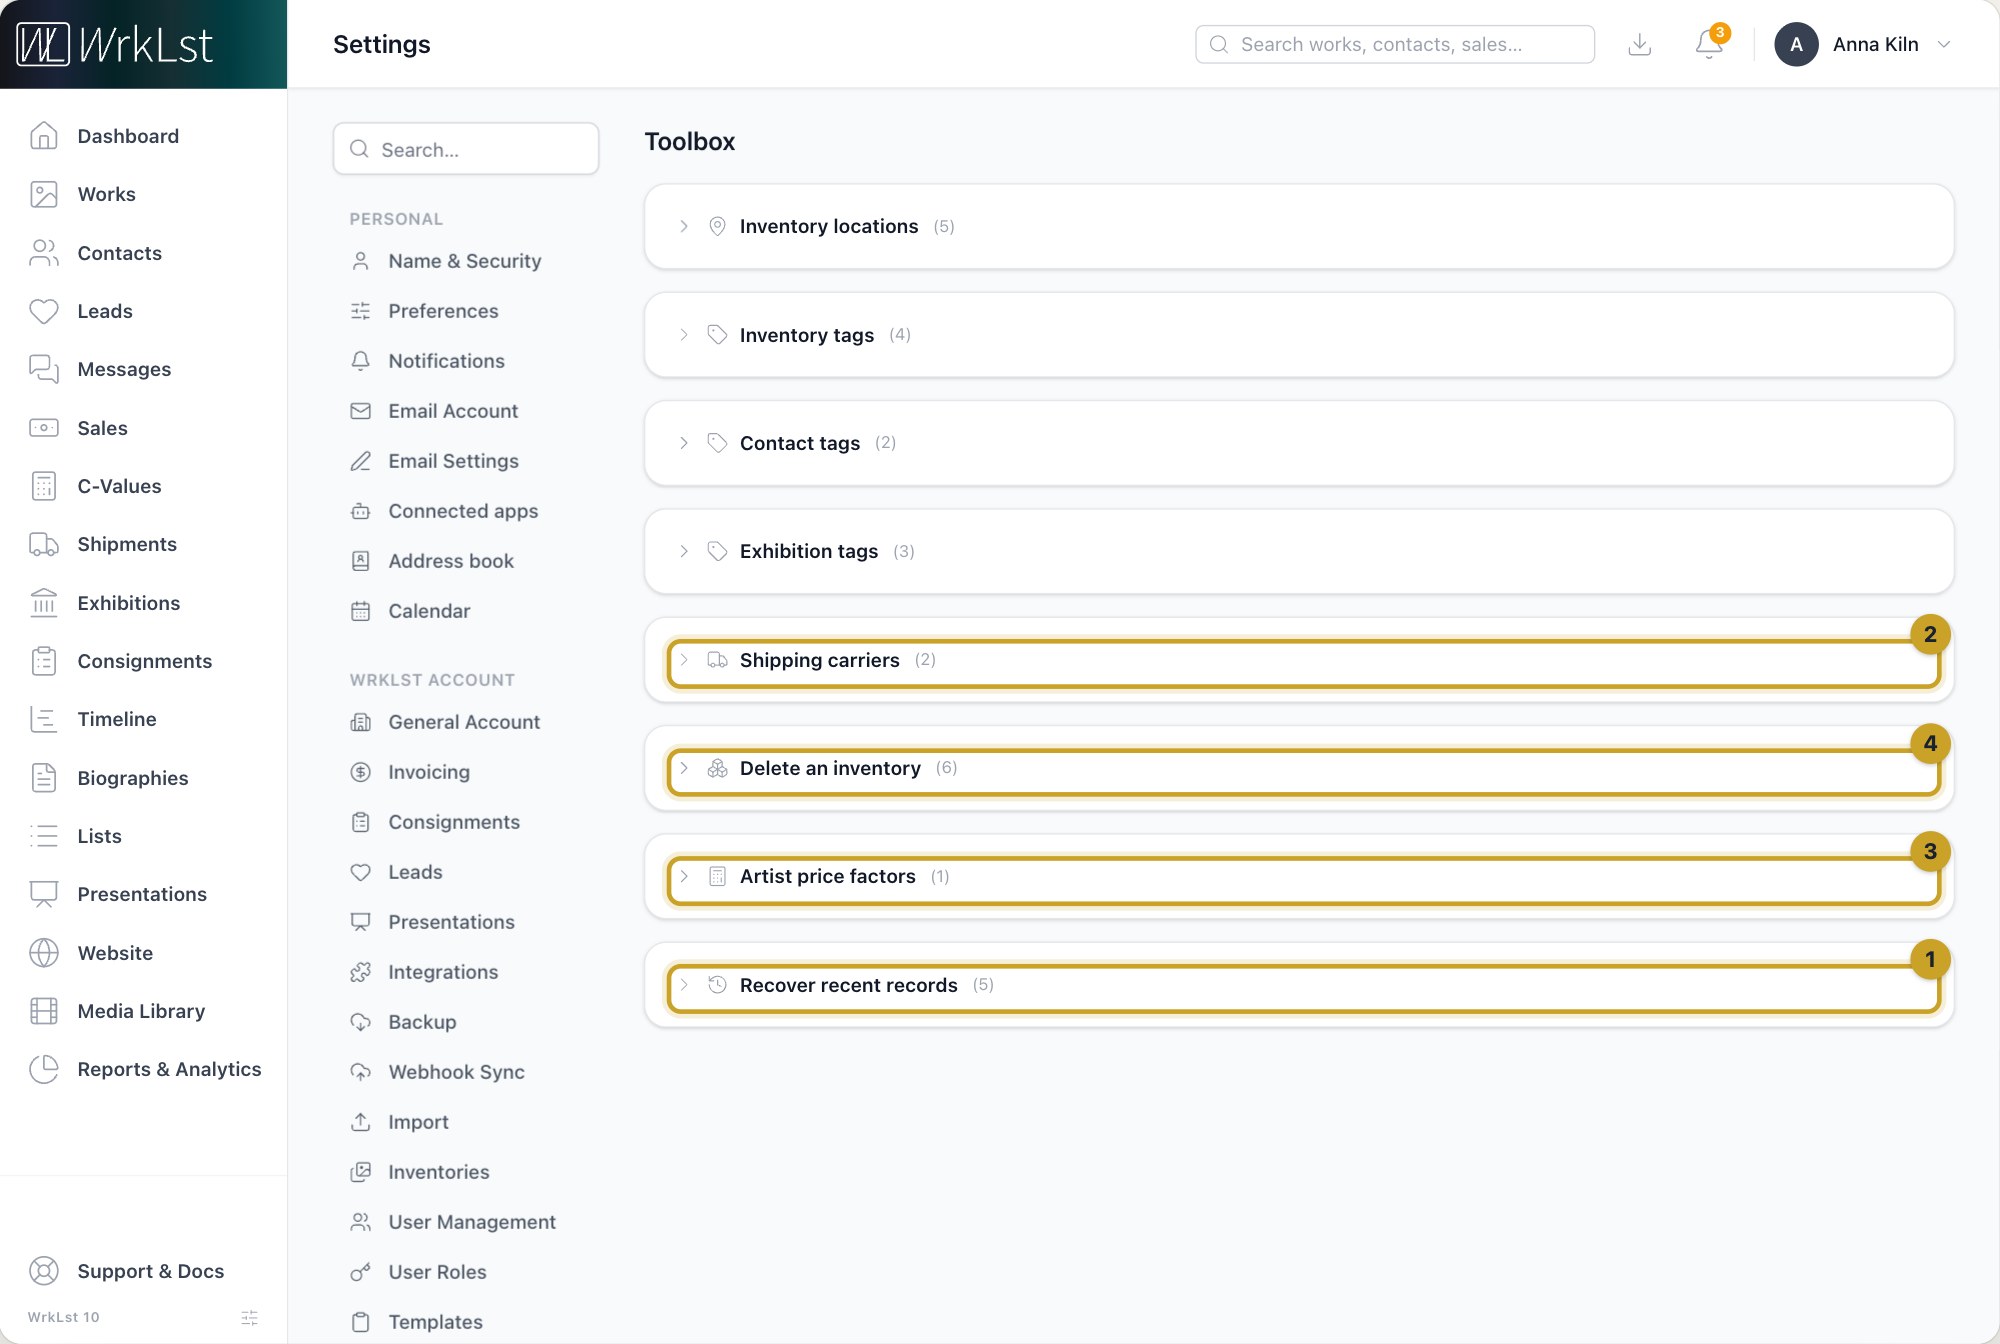This screenshot has width=2000, height=1344.
Task: Click the Messages chat bubbles icon
Action: [x=43, y=369]
